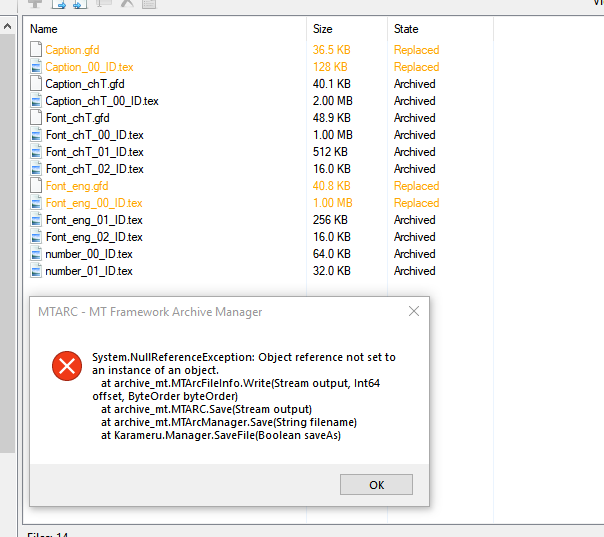
Task: Click the file icon beside Font_eng.gfd
Action: [x=36, y=186]
